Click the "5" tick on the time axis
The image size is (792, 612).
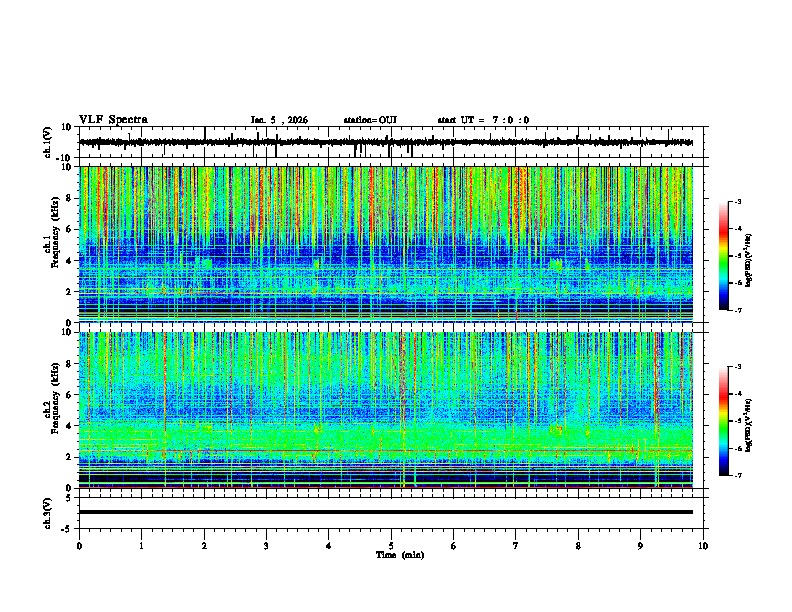[x=391, y=546]
